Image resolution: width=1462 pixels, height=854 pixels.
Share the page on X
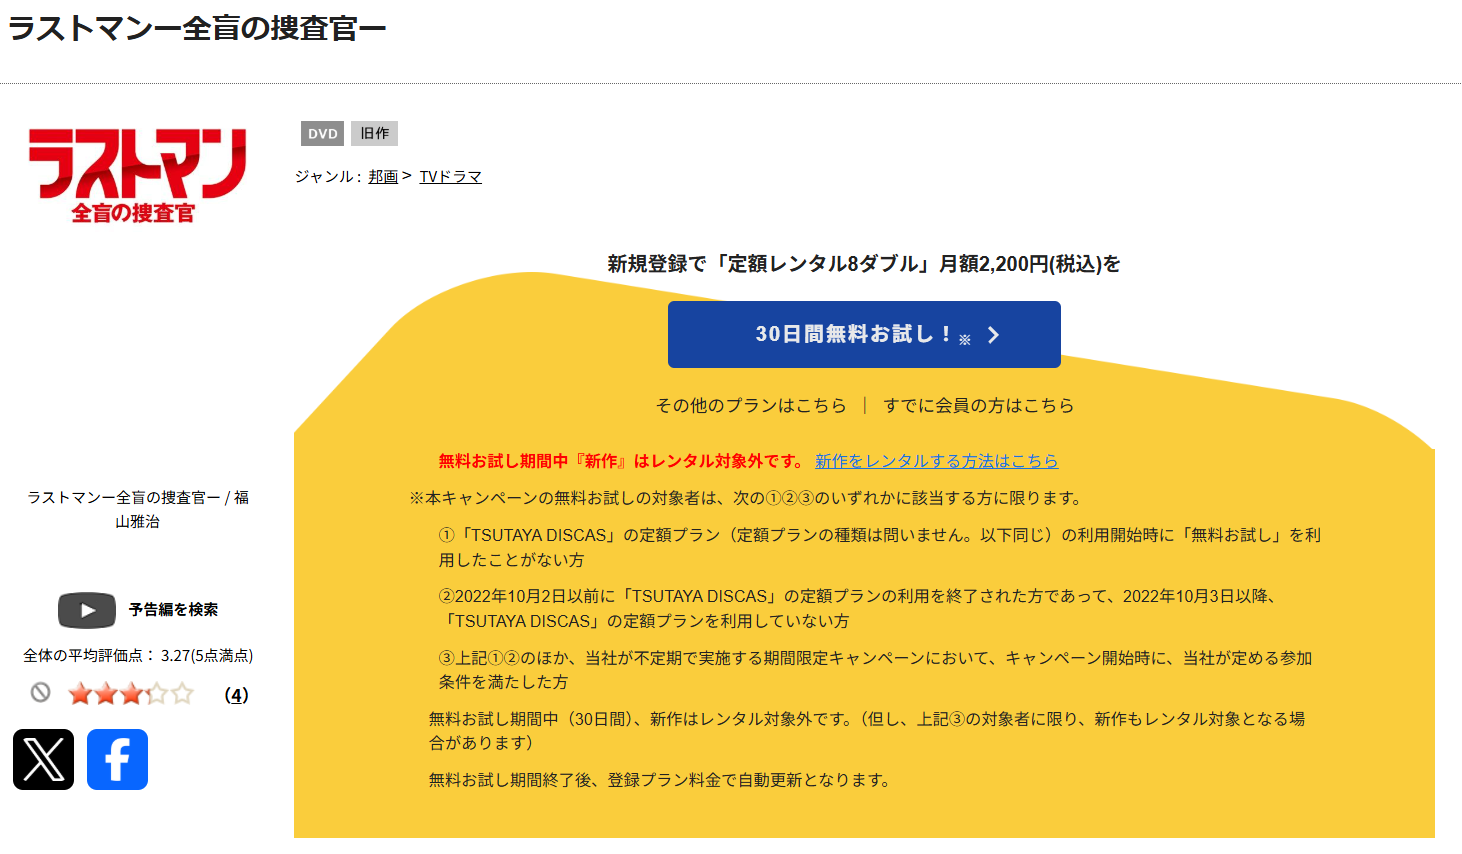click(44, 760)
